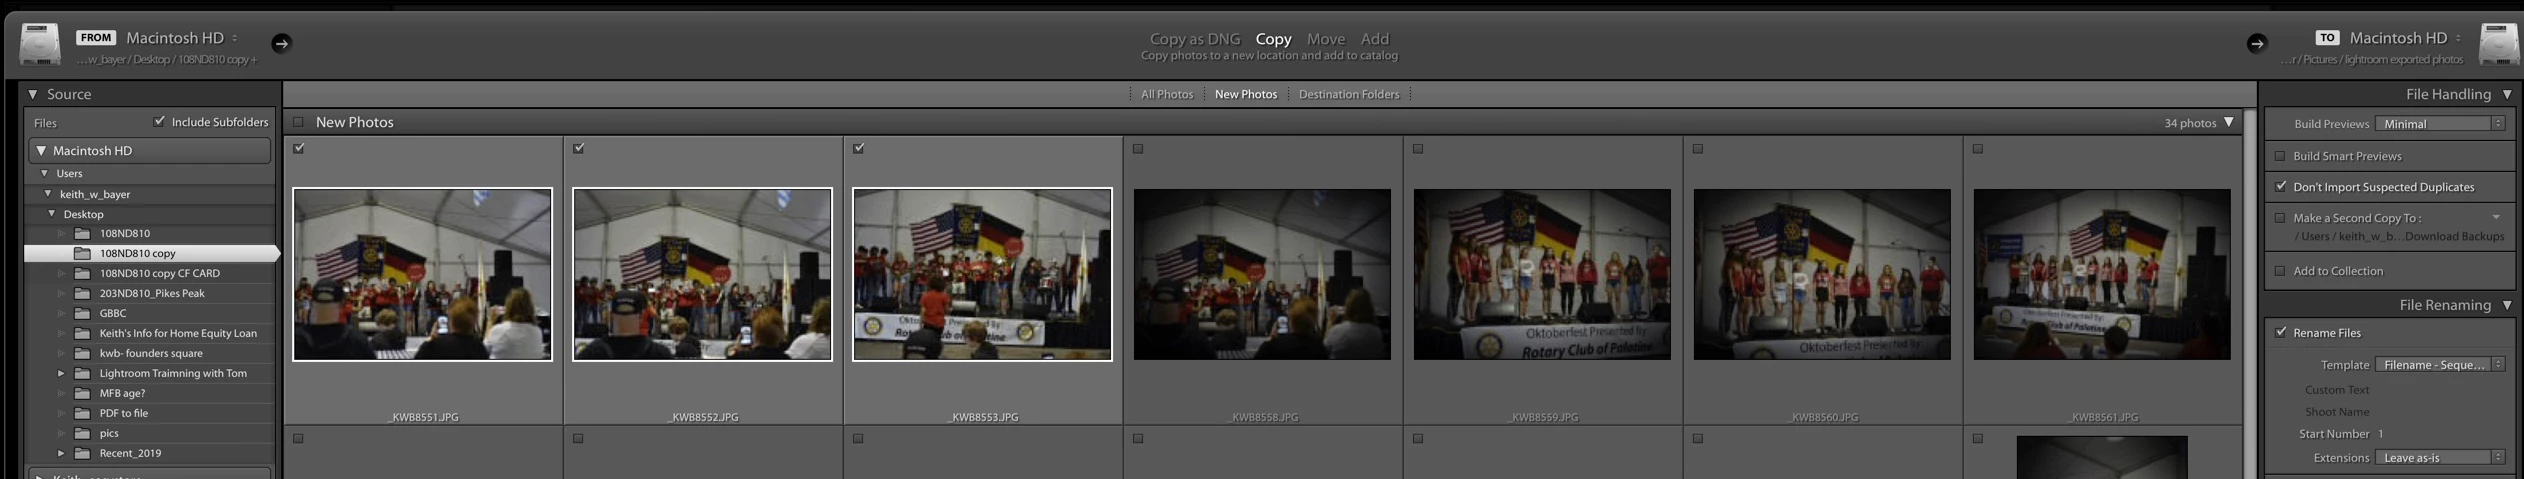This screenshot has width=2524, height=479.
Task: Choose Copy import mode
Action: (1273, 39)
